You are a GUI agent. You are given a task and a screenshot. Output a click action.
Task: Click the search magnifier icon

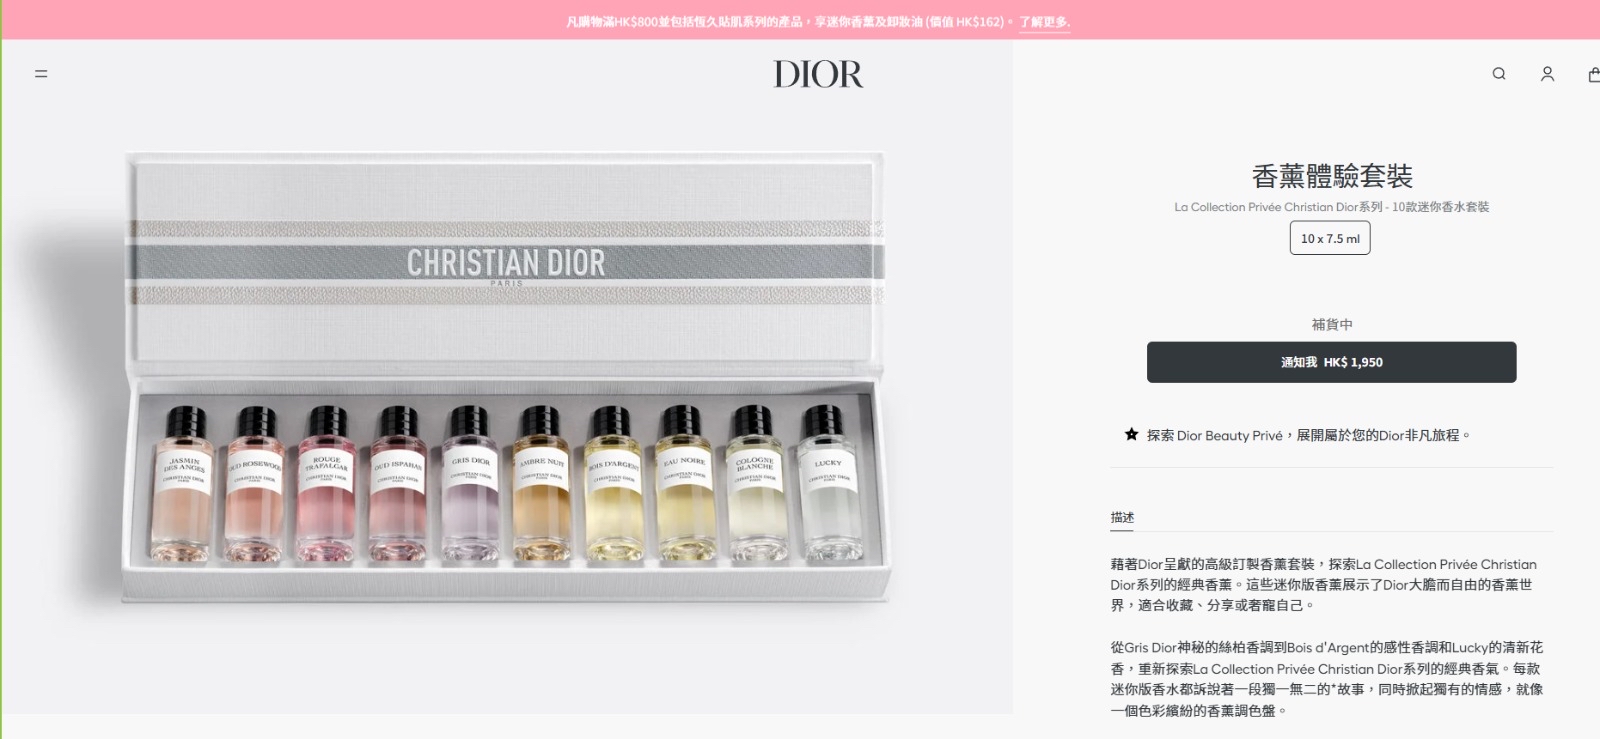(1499, 74)
